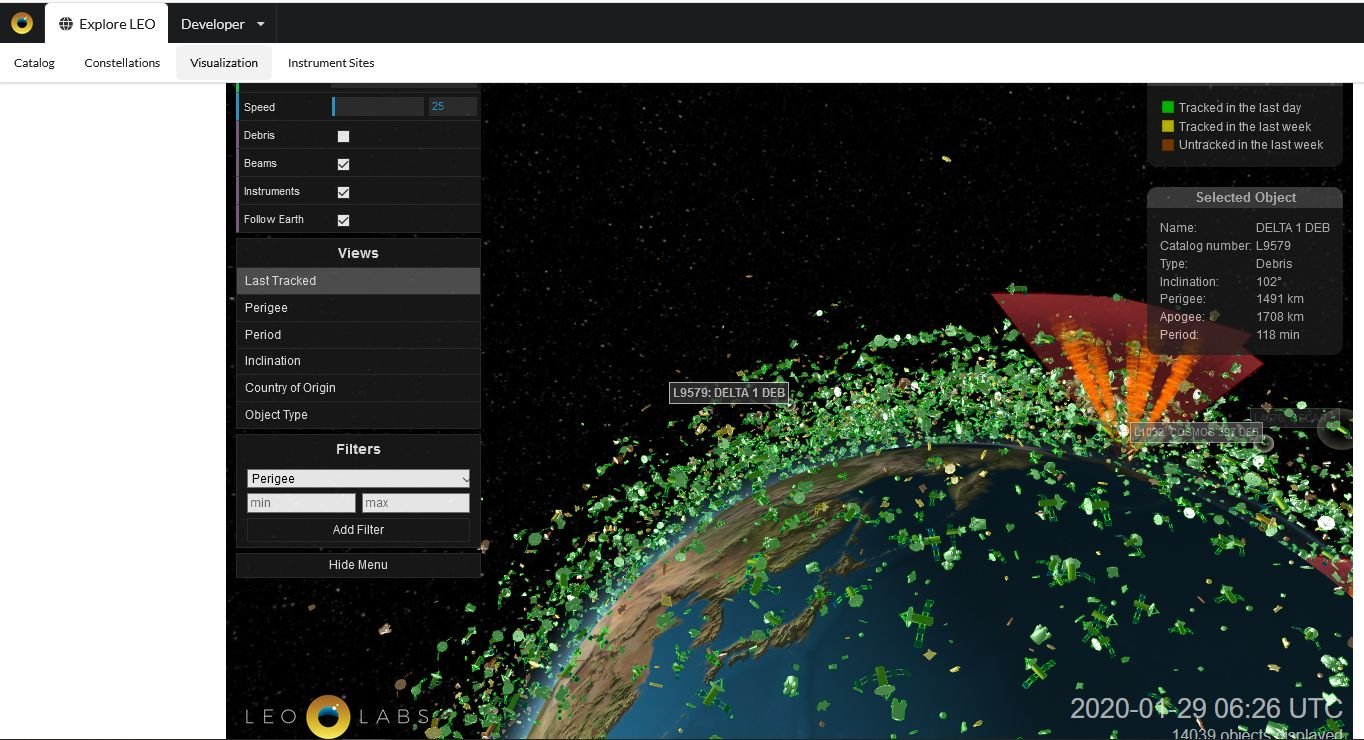The width and height of the screenshot is (1364, 740).
Task: Select the Explore LEO tab
Action: (107, 24)
